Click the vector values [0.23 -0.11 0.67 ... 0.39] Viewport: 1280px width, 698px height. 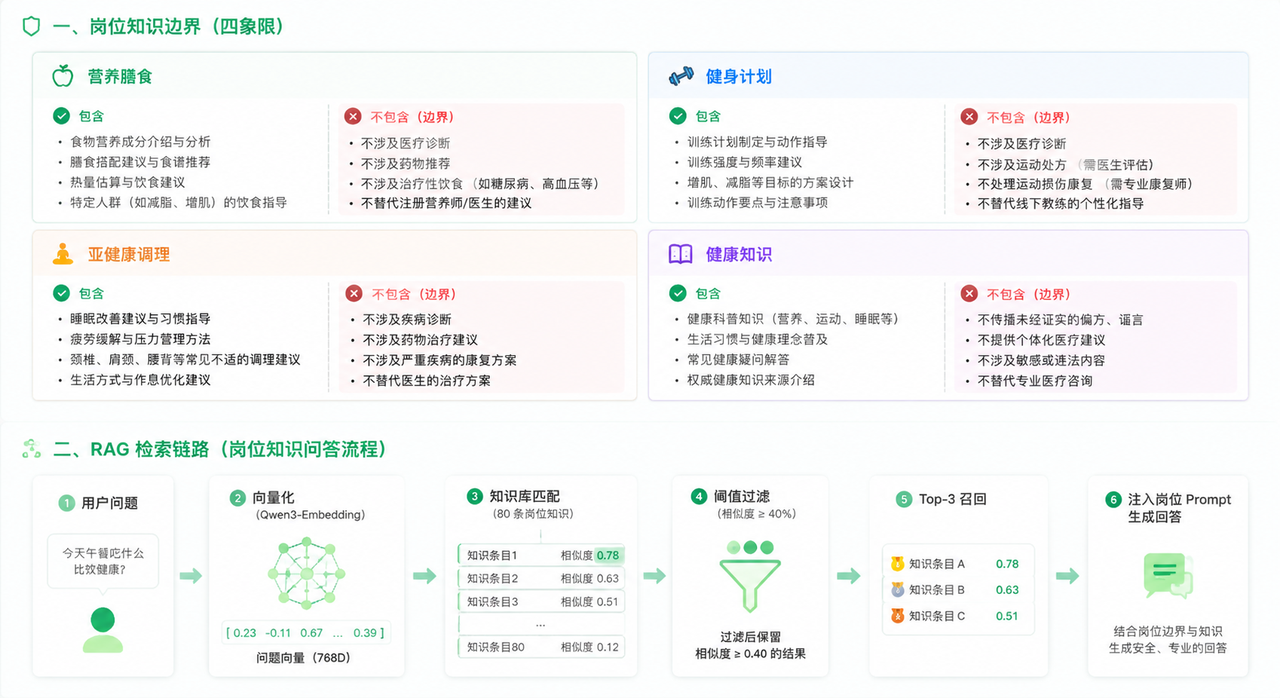(x=306, y=633)
